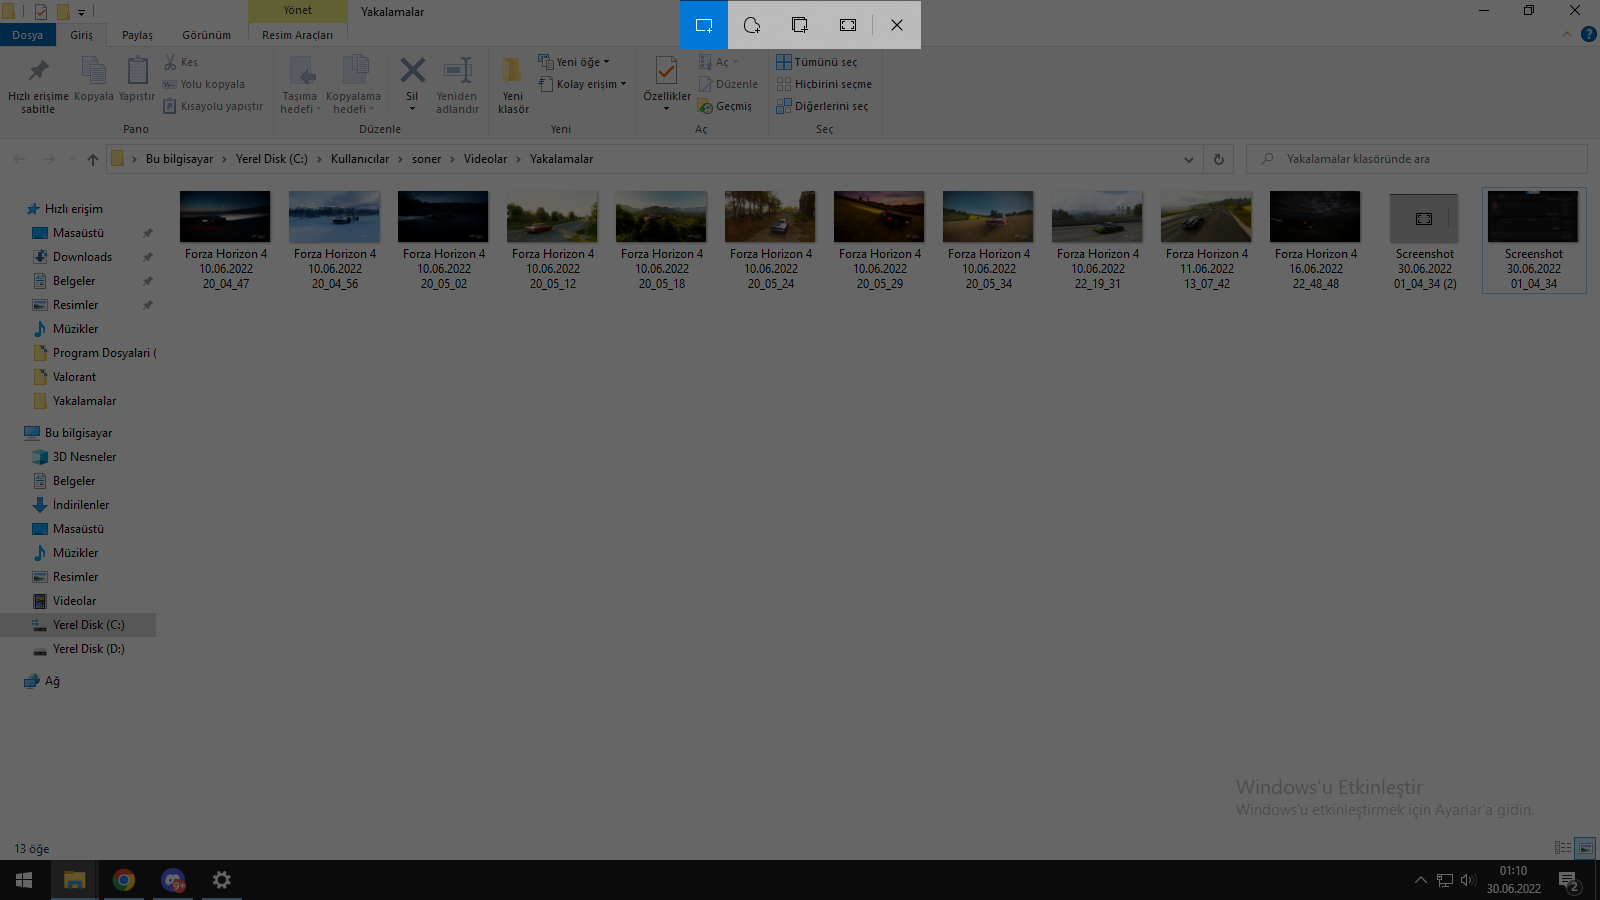Switch to the Giriş ribbon tab
The width and height of the screenshot is (1600, 900).
click(x=81, y=35)
